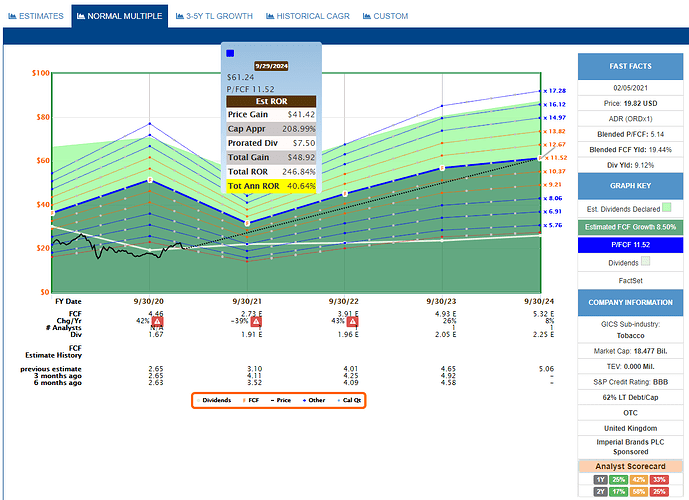Click the 62% LT Debt/Cap entry

coord(630,398)
